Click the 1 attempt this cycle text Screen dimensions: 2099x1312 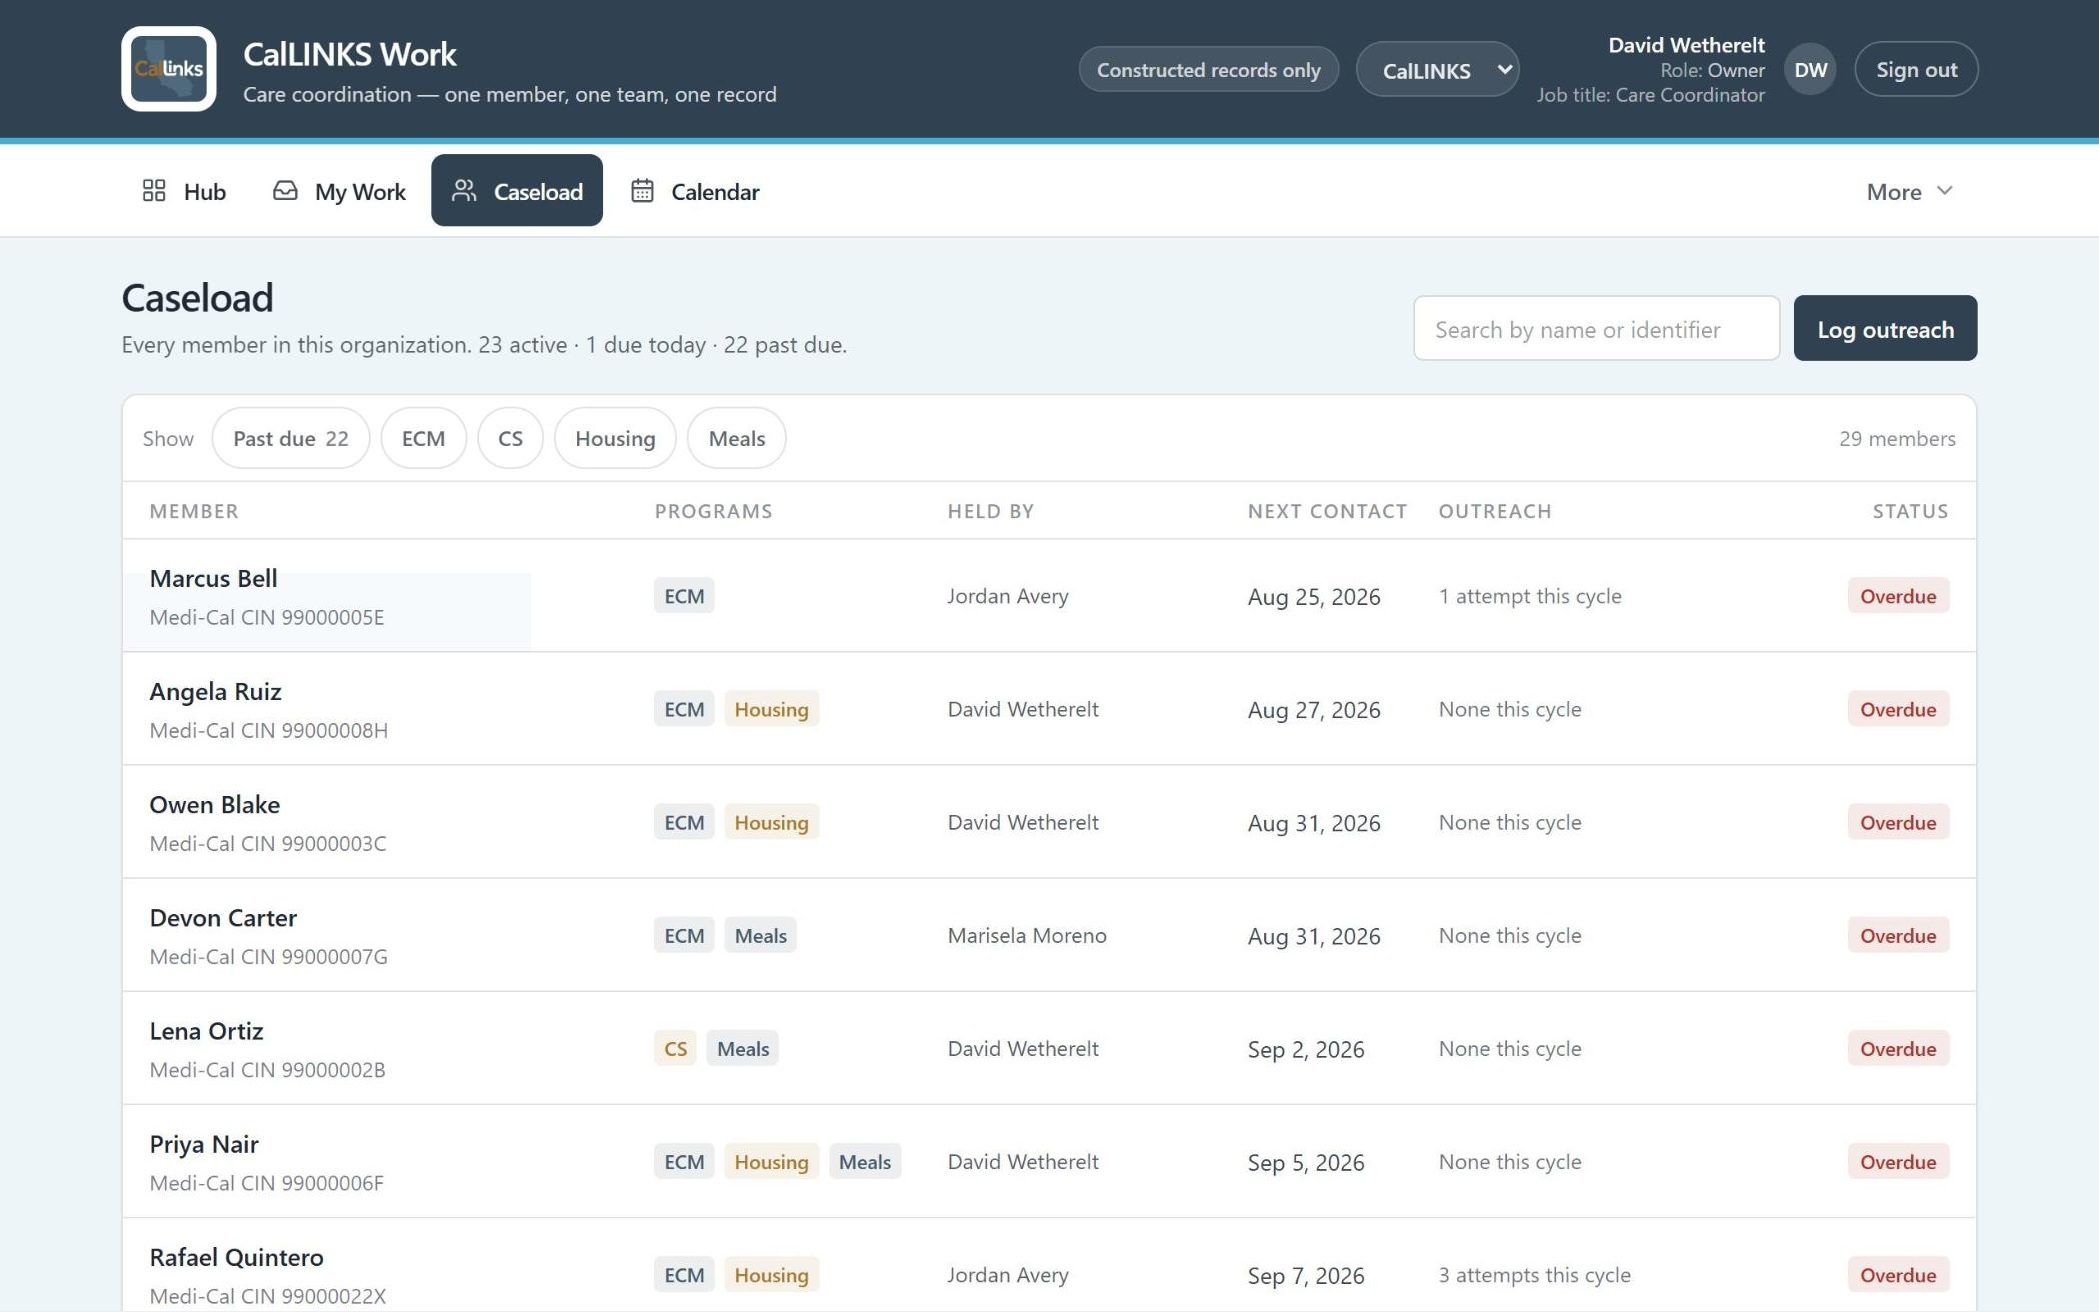tap(1530, 596)
